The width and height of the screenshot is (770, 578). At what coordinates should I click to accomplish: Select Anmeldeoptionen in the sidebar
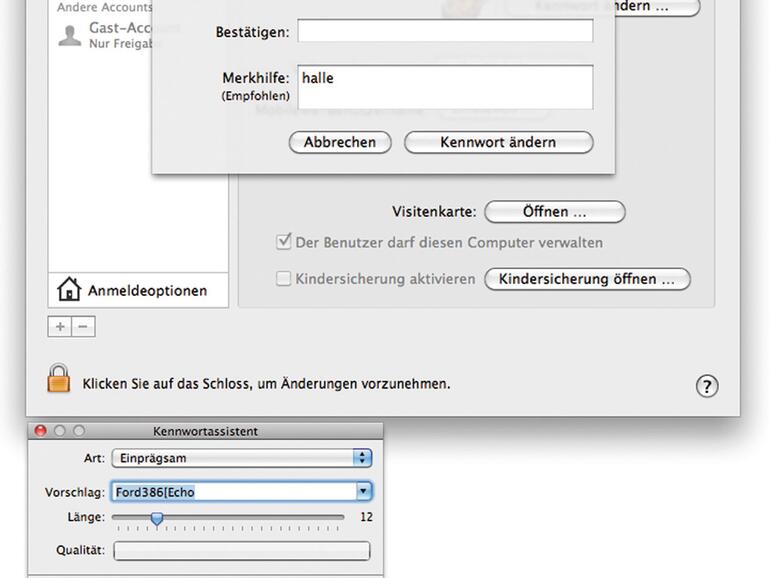pos(138,290)
